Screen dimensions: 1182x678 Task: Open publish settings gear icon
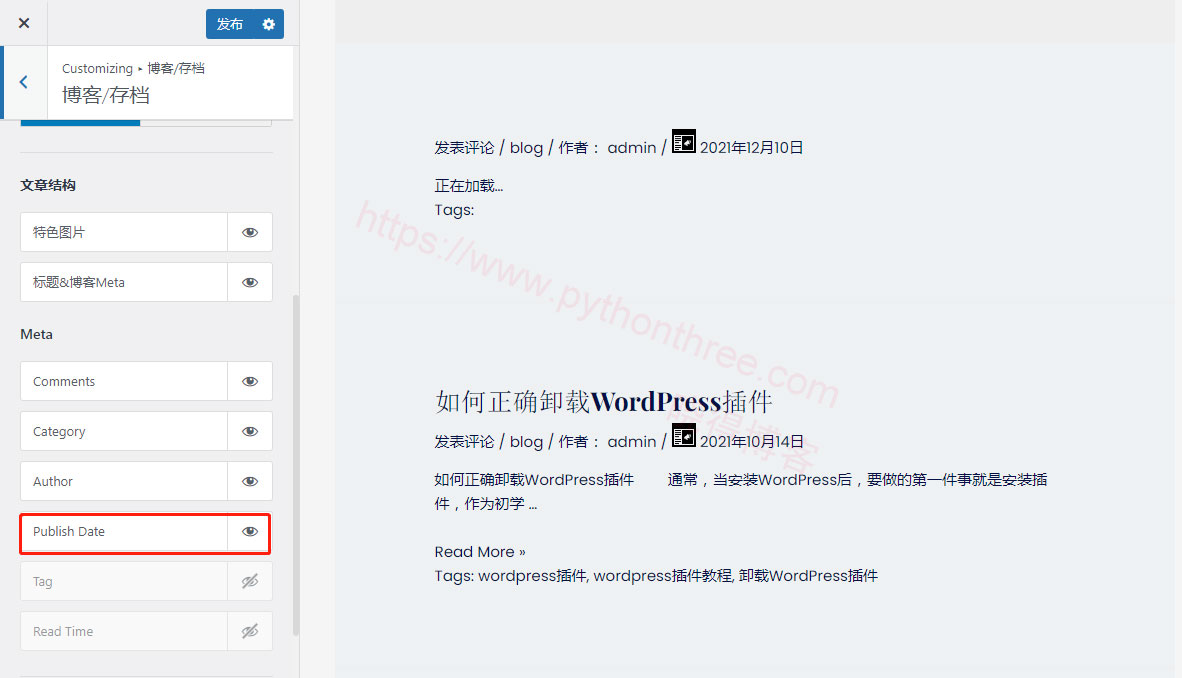click(x=269, y=24)
